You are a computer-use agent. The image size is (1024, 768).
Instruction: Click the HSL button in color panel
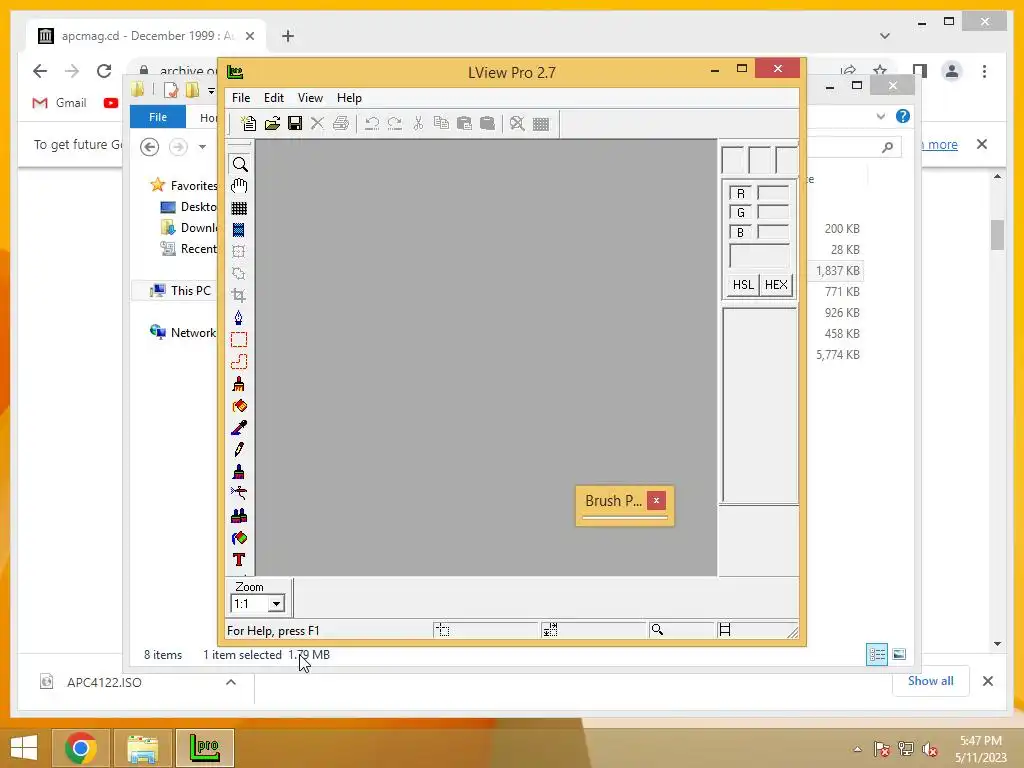[x=743, y=285]
